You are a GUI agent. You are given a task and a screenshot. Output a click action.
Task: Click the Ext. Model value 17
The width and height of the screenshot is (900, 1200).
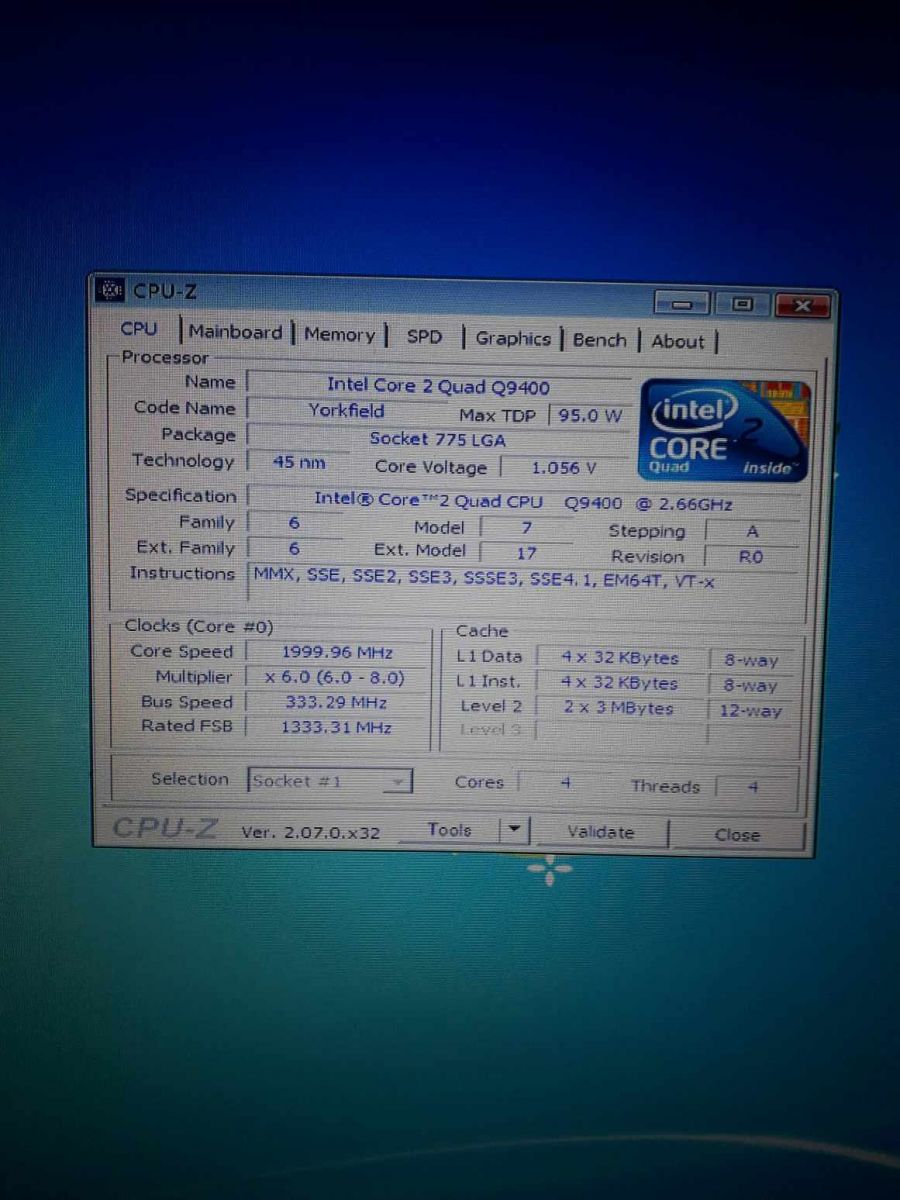point(527,552)
